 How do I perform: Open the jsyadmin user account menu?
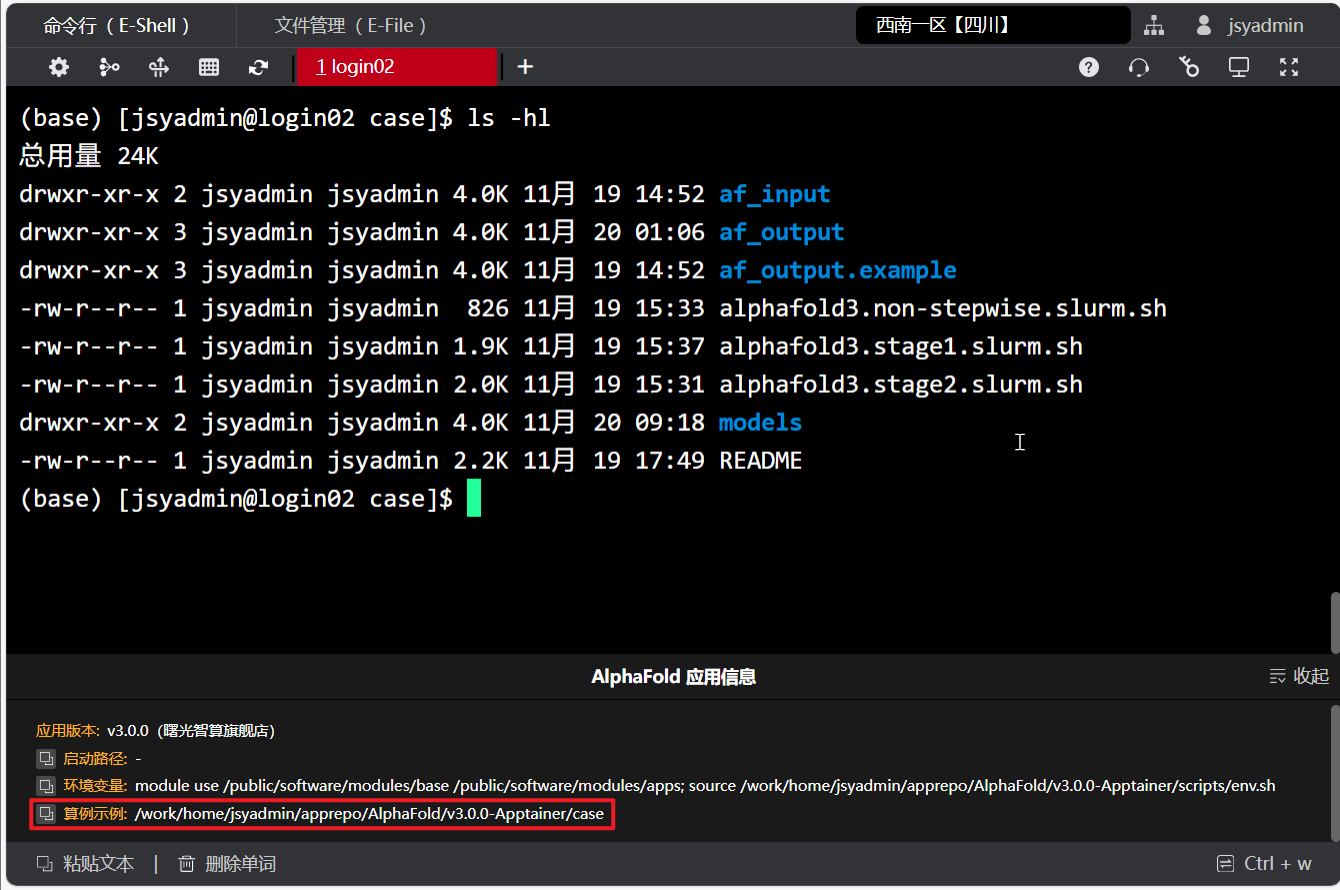click(x=1250, y=26)
